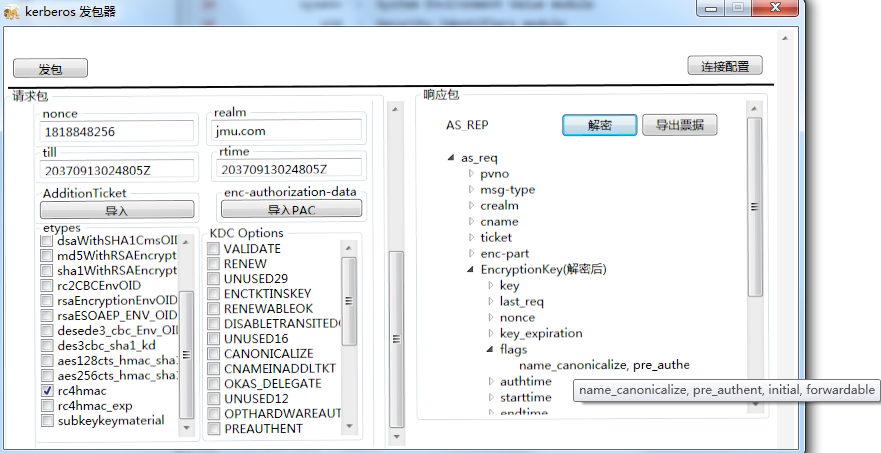Toggle rc4hmac_exp checkbox
Image resolution: width=881 pixels, height=453 pixels.
click(47, 405)
